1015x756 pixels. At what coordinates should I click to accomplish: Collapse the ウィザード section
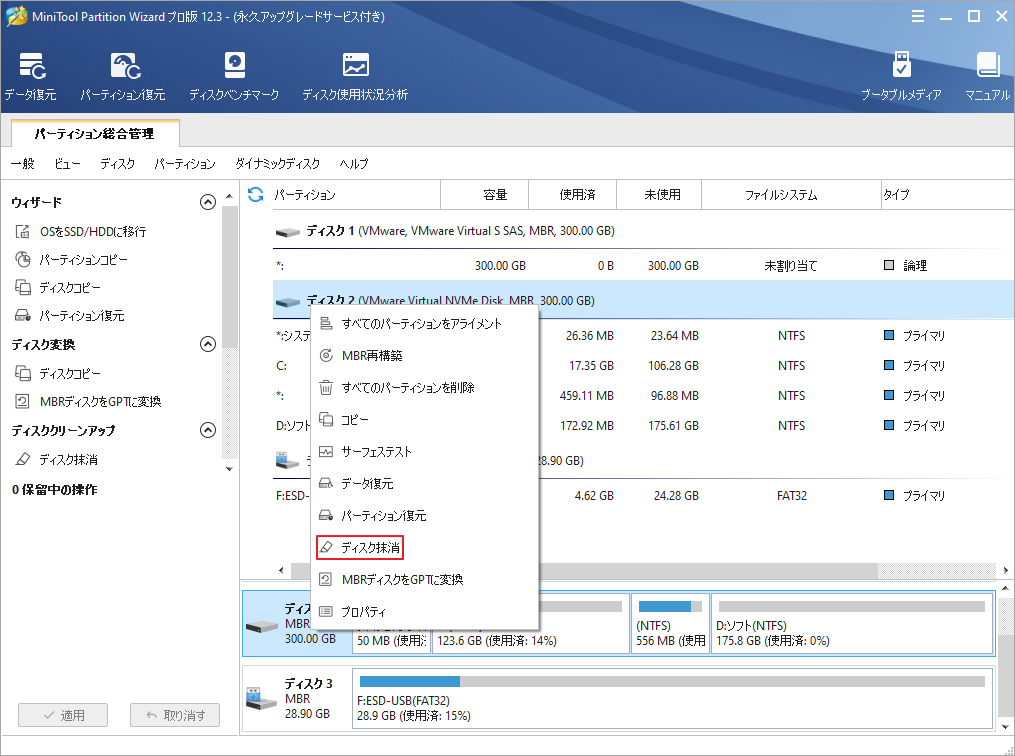point(208,203)
